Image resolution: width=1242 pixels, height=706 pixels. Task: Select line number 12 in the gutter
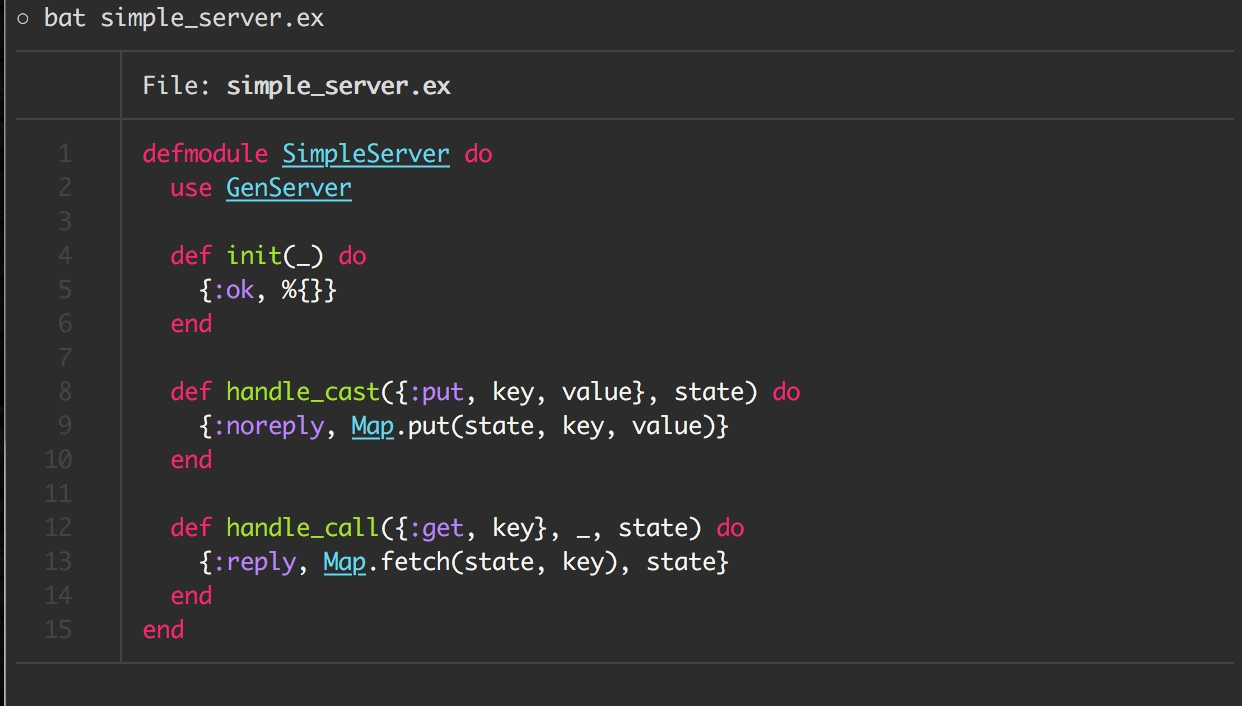coord(59,528)
